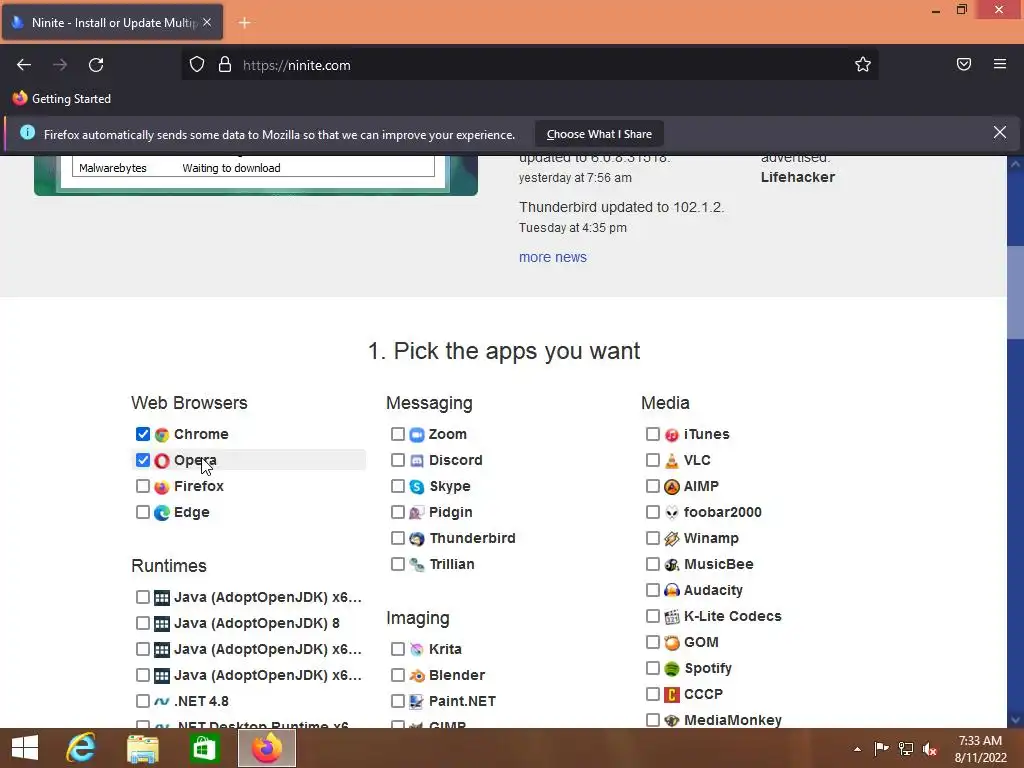Click the Paint.NET icon

(417, 701)
